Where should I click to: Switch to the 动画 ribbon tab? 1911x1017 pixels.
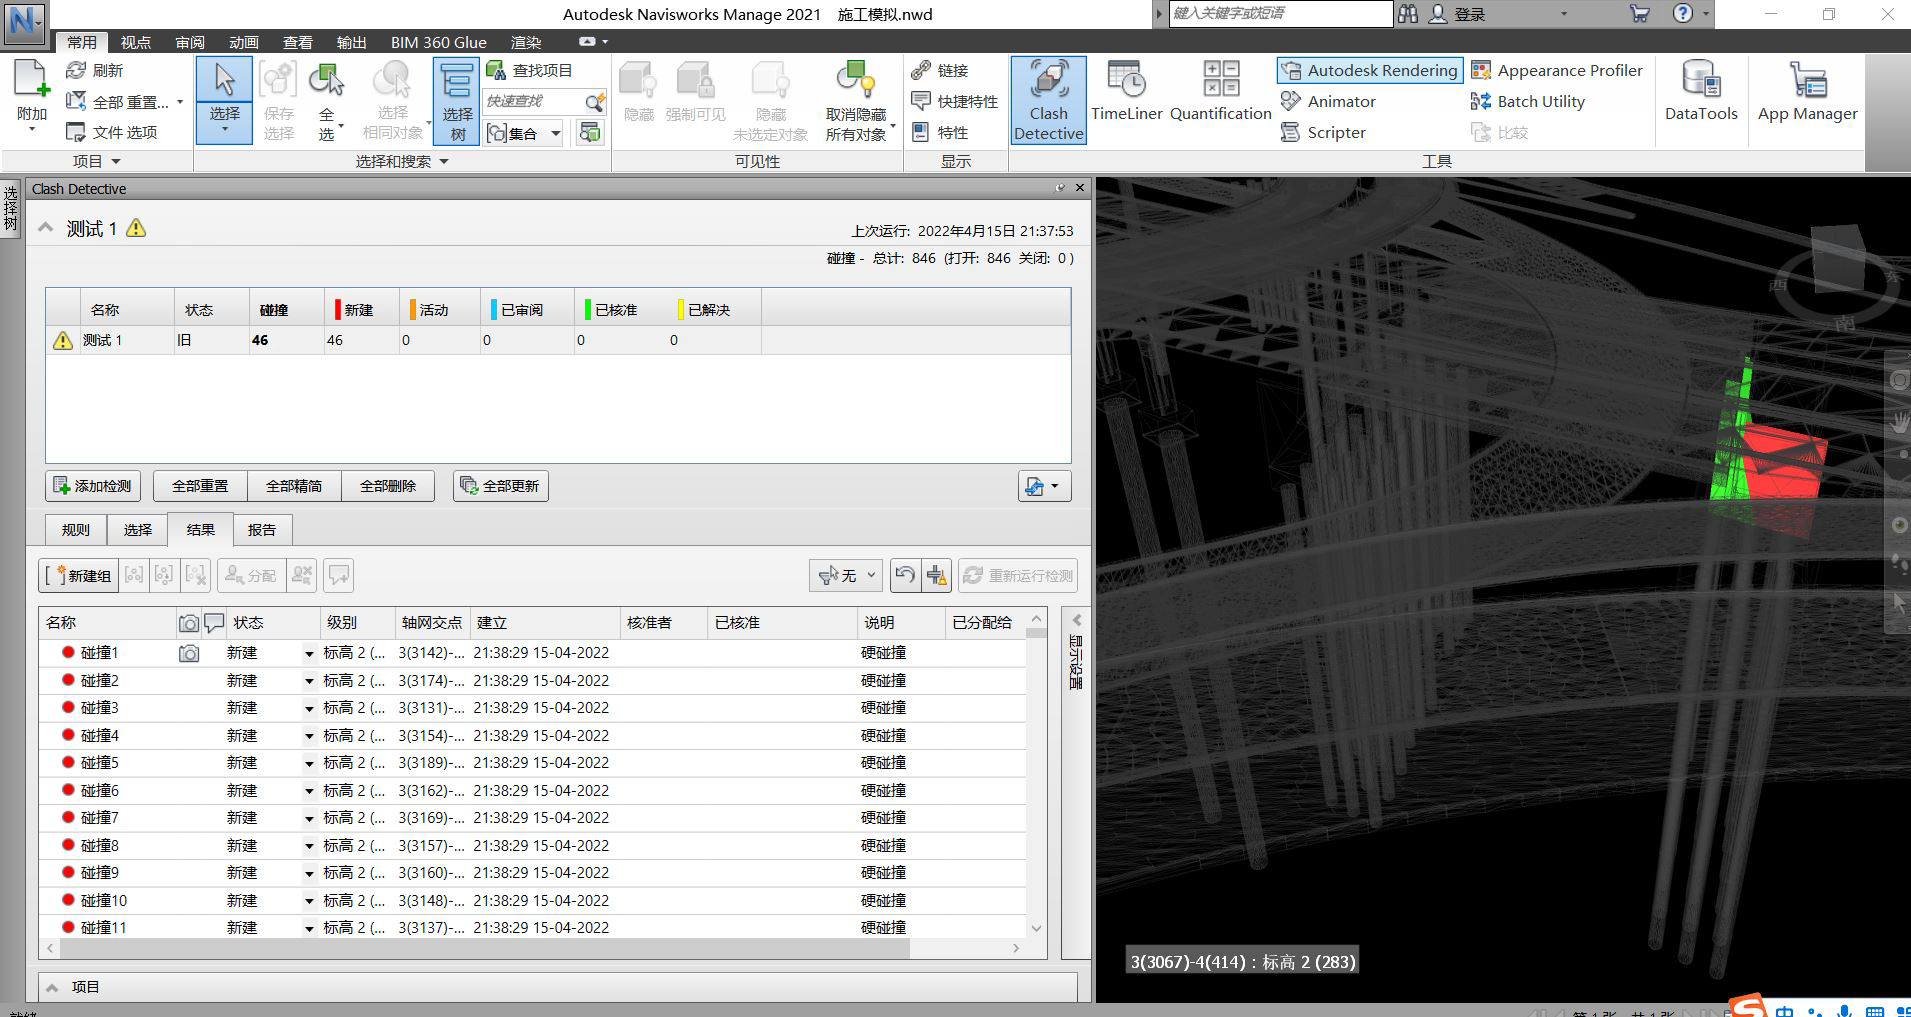(243, 42)
